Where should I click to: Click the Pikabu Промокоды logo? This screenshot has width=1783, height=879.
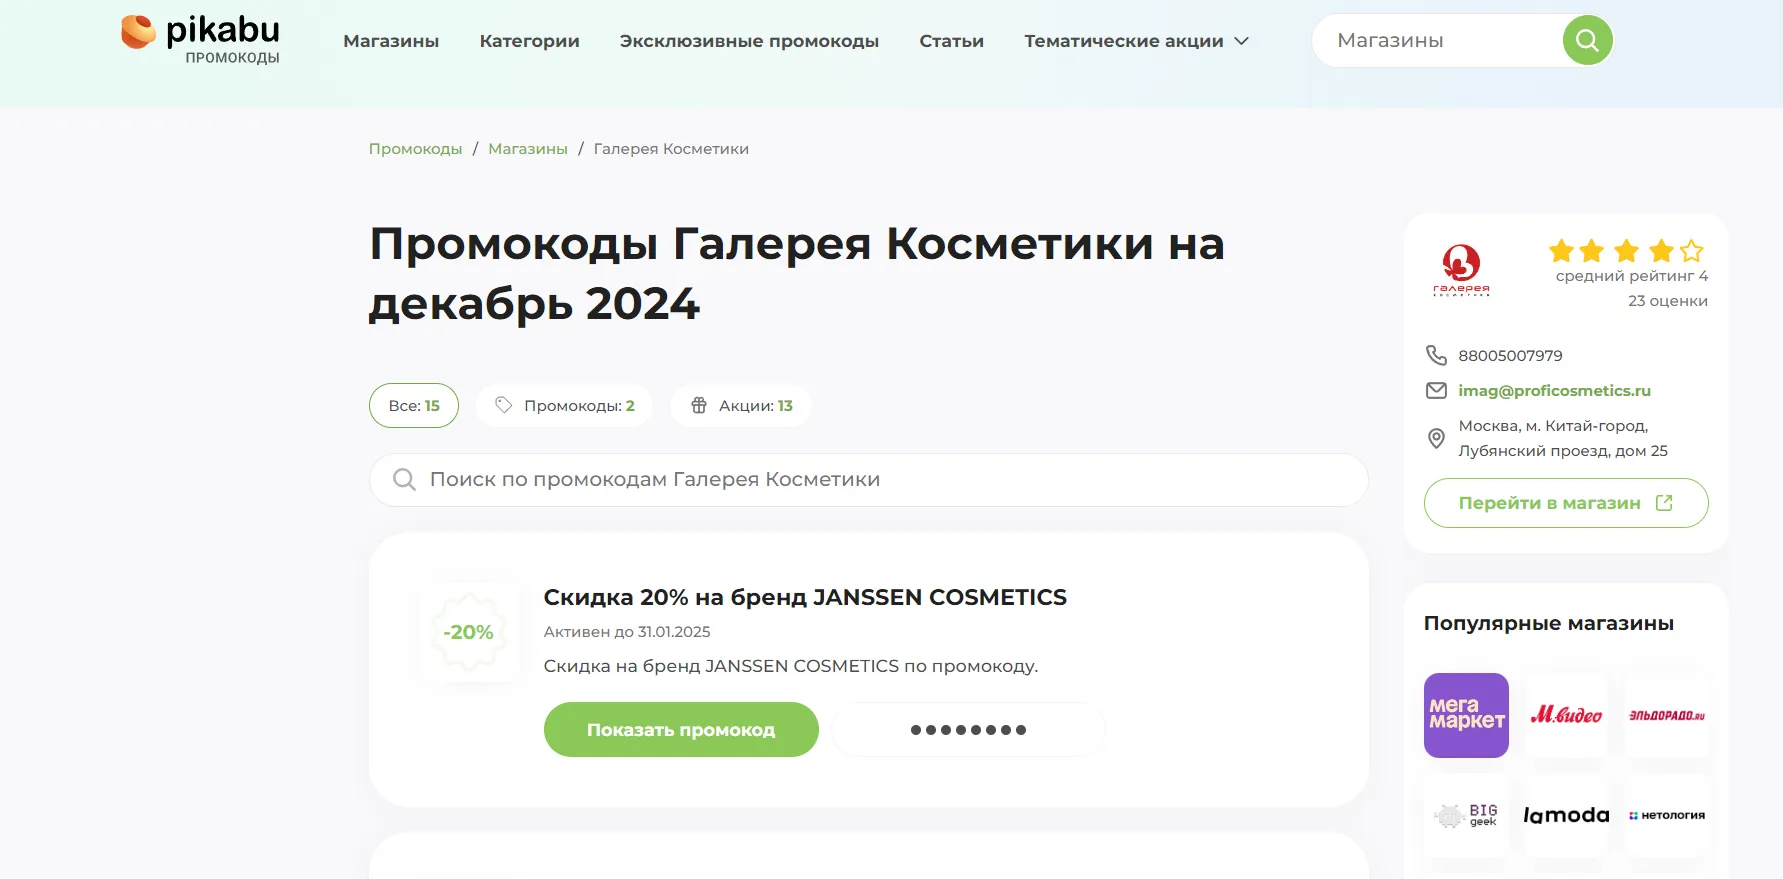pyautogui.click(x=200, y=40)
